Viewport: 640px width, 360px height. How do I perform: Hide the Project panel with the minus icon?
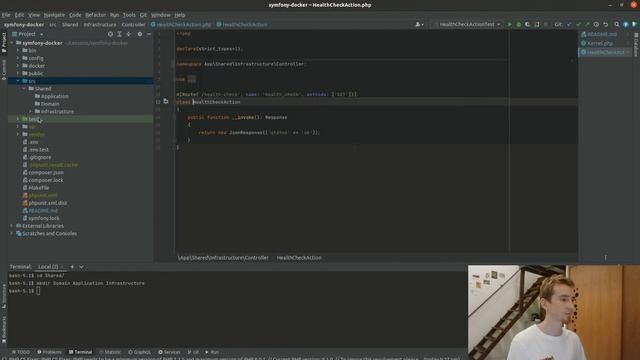pyautogui.click(x=149, y=34)
